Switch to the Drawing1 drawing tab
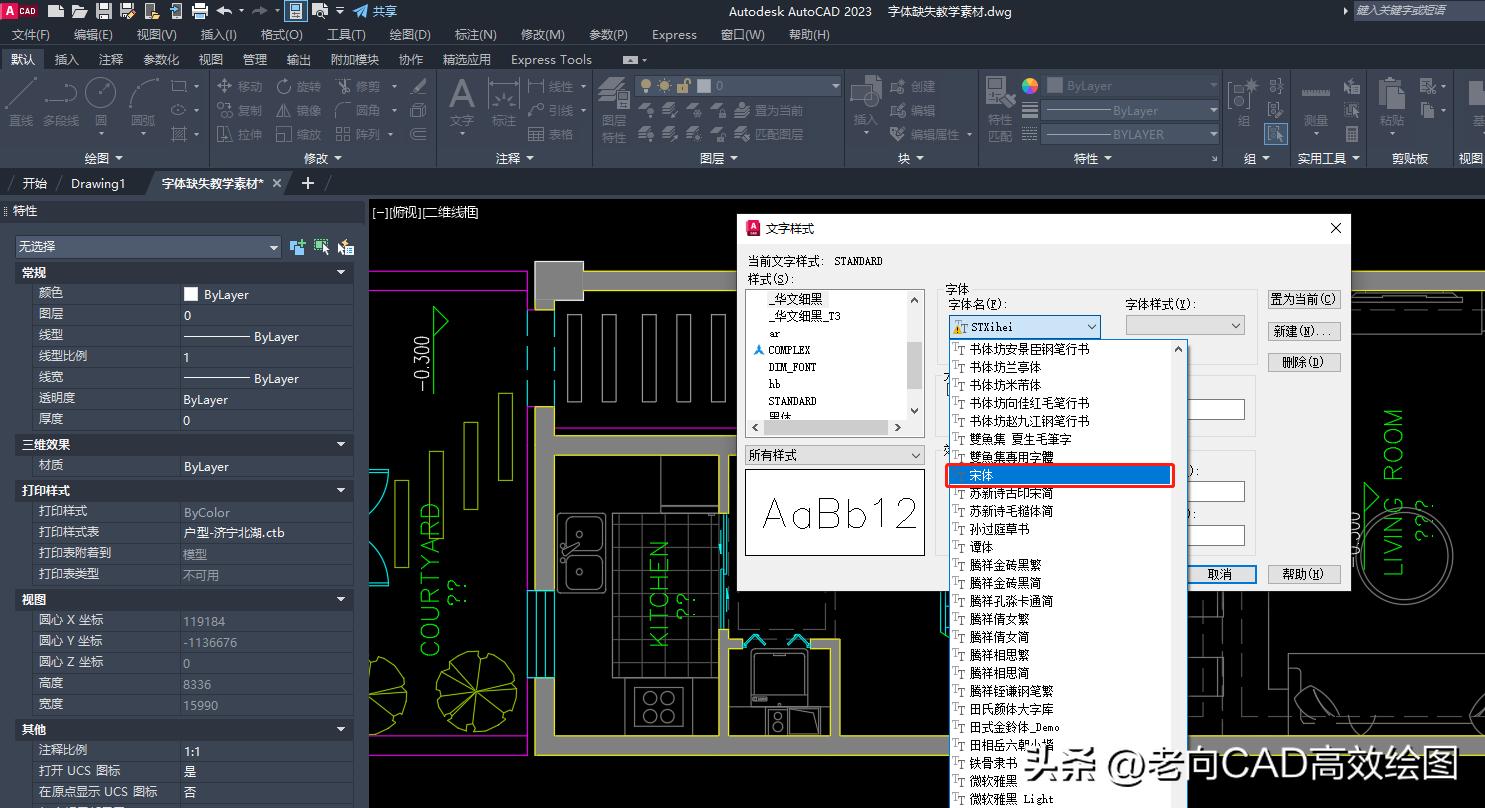 tap(100, 183)
